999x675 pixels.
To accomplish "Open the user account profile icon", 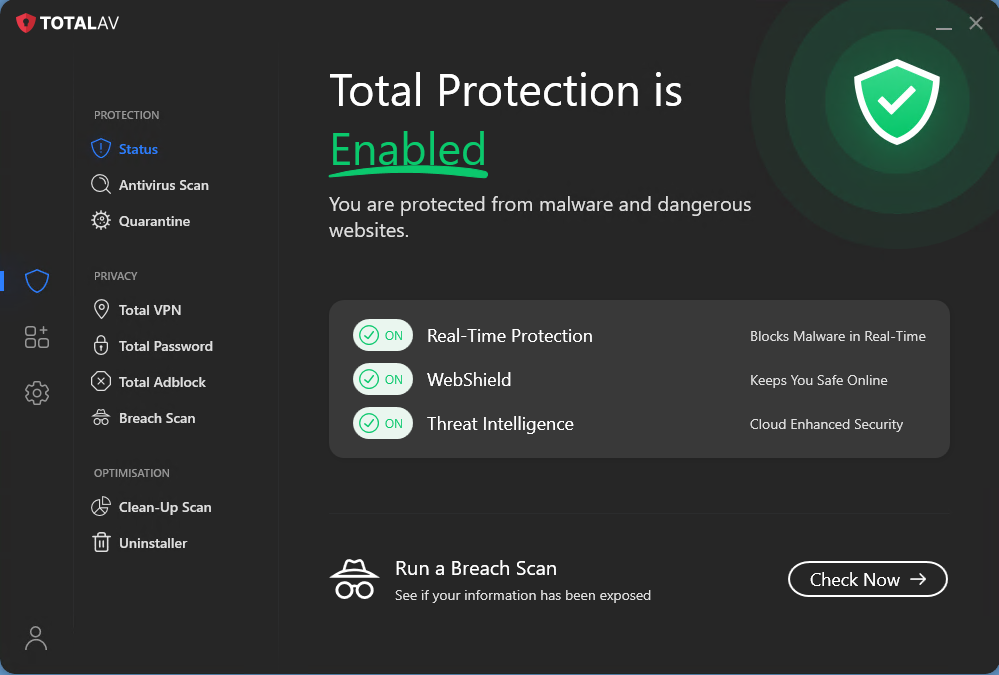I will click(36, 638).
